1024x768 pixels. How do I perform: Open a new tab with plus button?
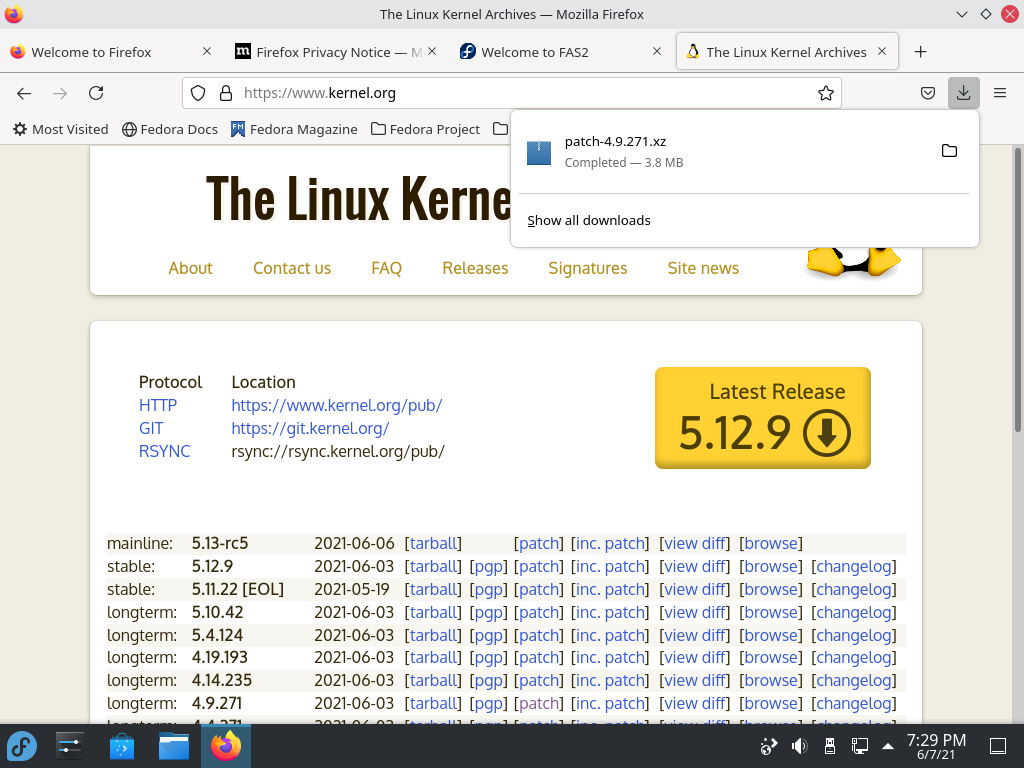tap(920, 52)
